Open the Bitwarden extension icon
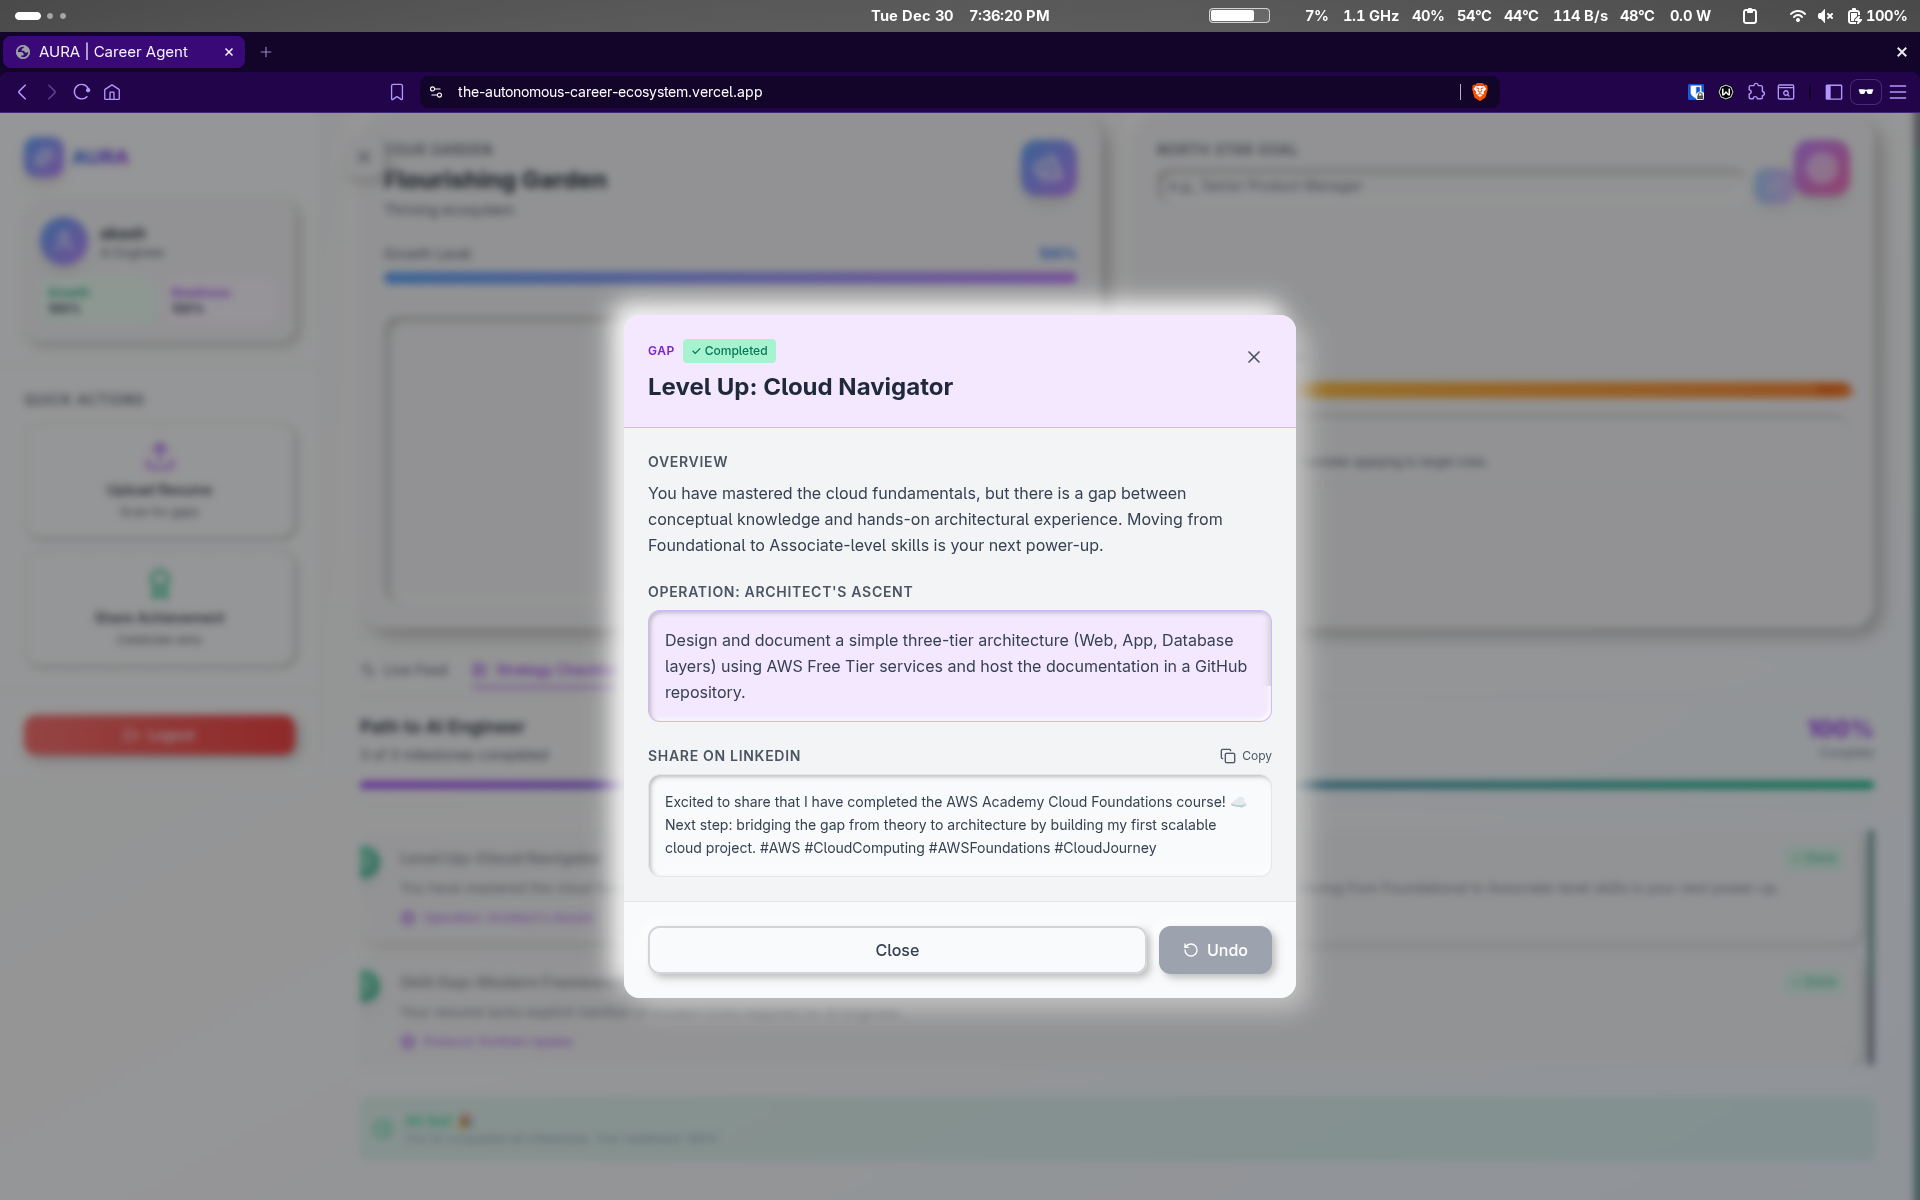This screenshot has height=1200, width=1920. (1696, 92)
